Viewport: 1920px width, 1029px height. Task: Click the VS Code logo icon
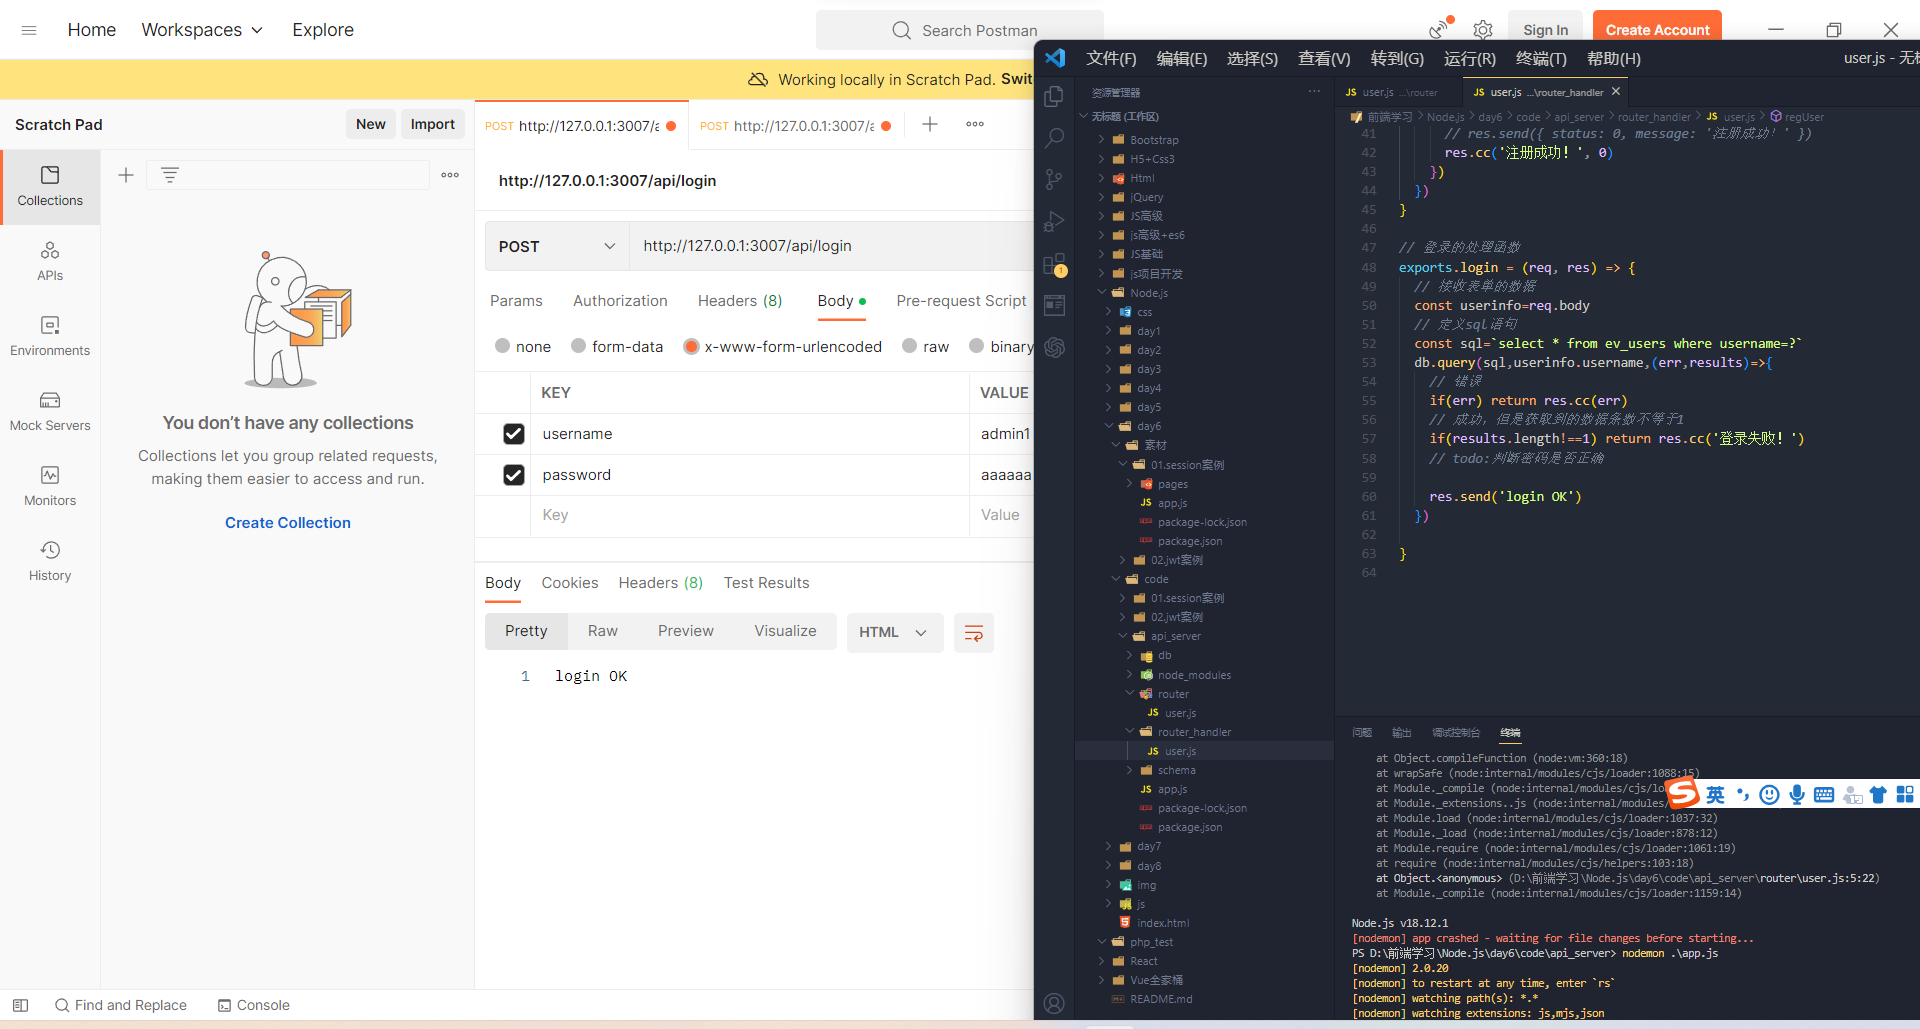1055,58
